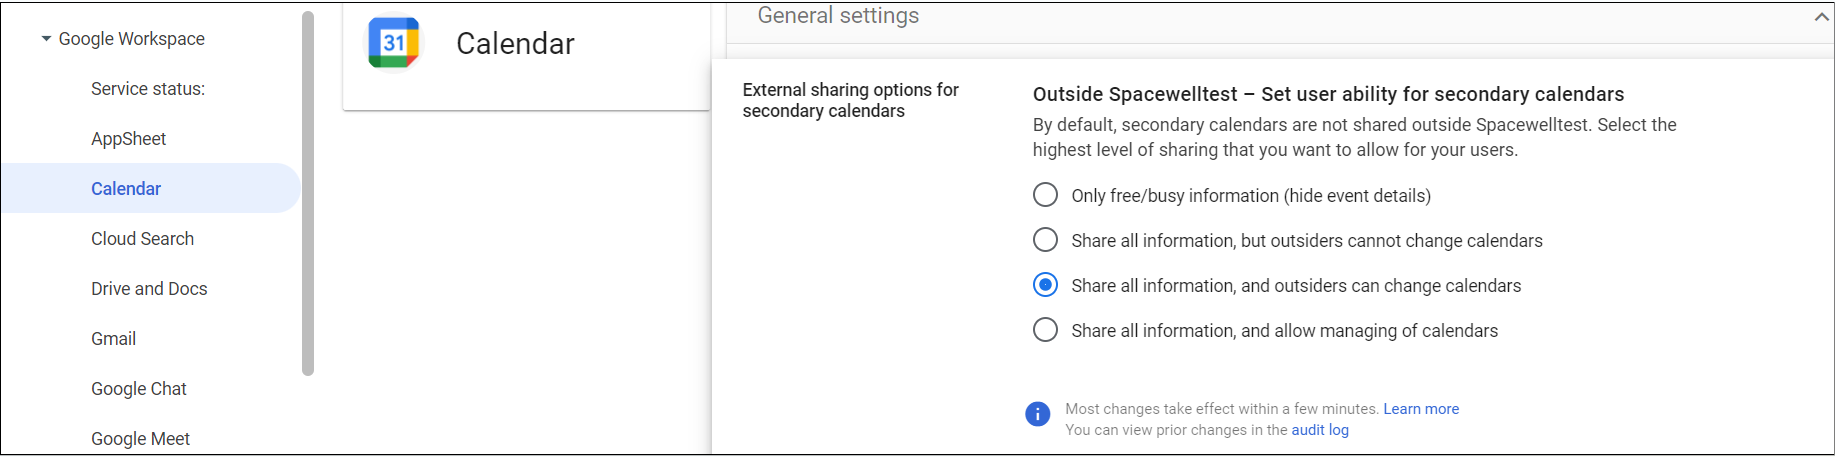Select allow managing of calendars option
The height and width of the screenshot is (457, 1835).
point(1045,330)
